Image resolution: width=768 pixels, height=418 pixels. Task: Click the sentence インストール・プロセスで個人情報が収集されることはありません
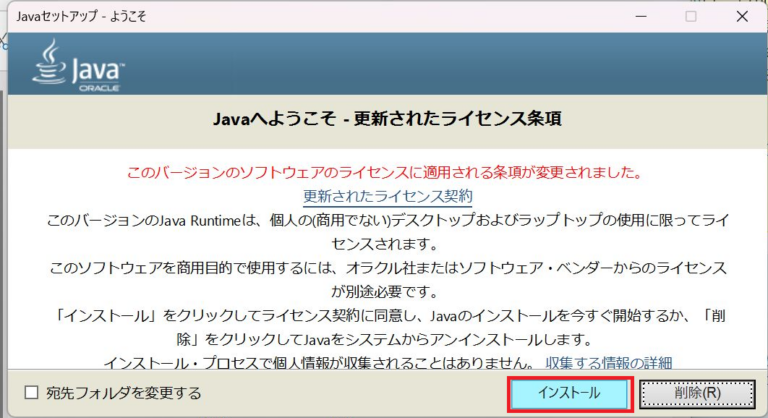tap(318, 363)
